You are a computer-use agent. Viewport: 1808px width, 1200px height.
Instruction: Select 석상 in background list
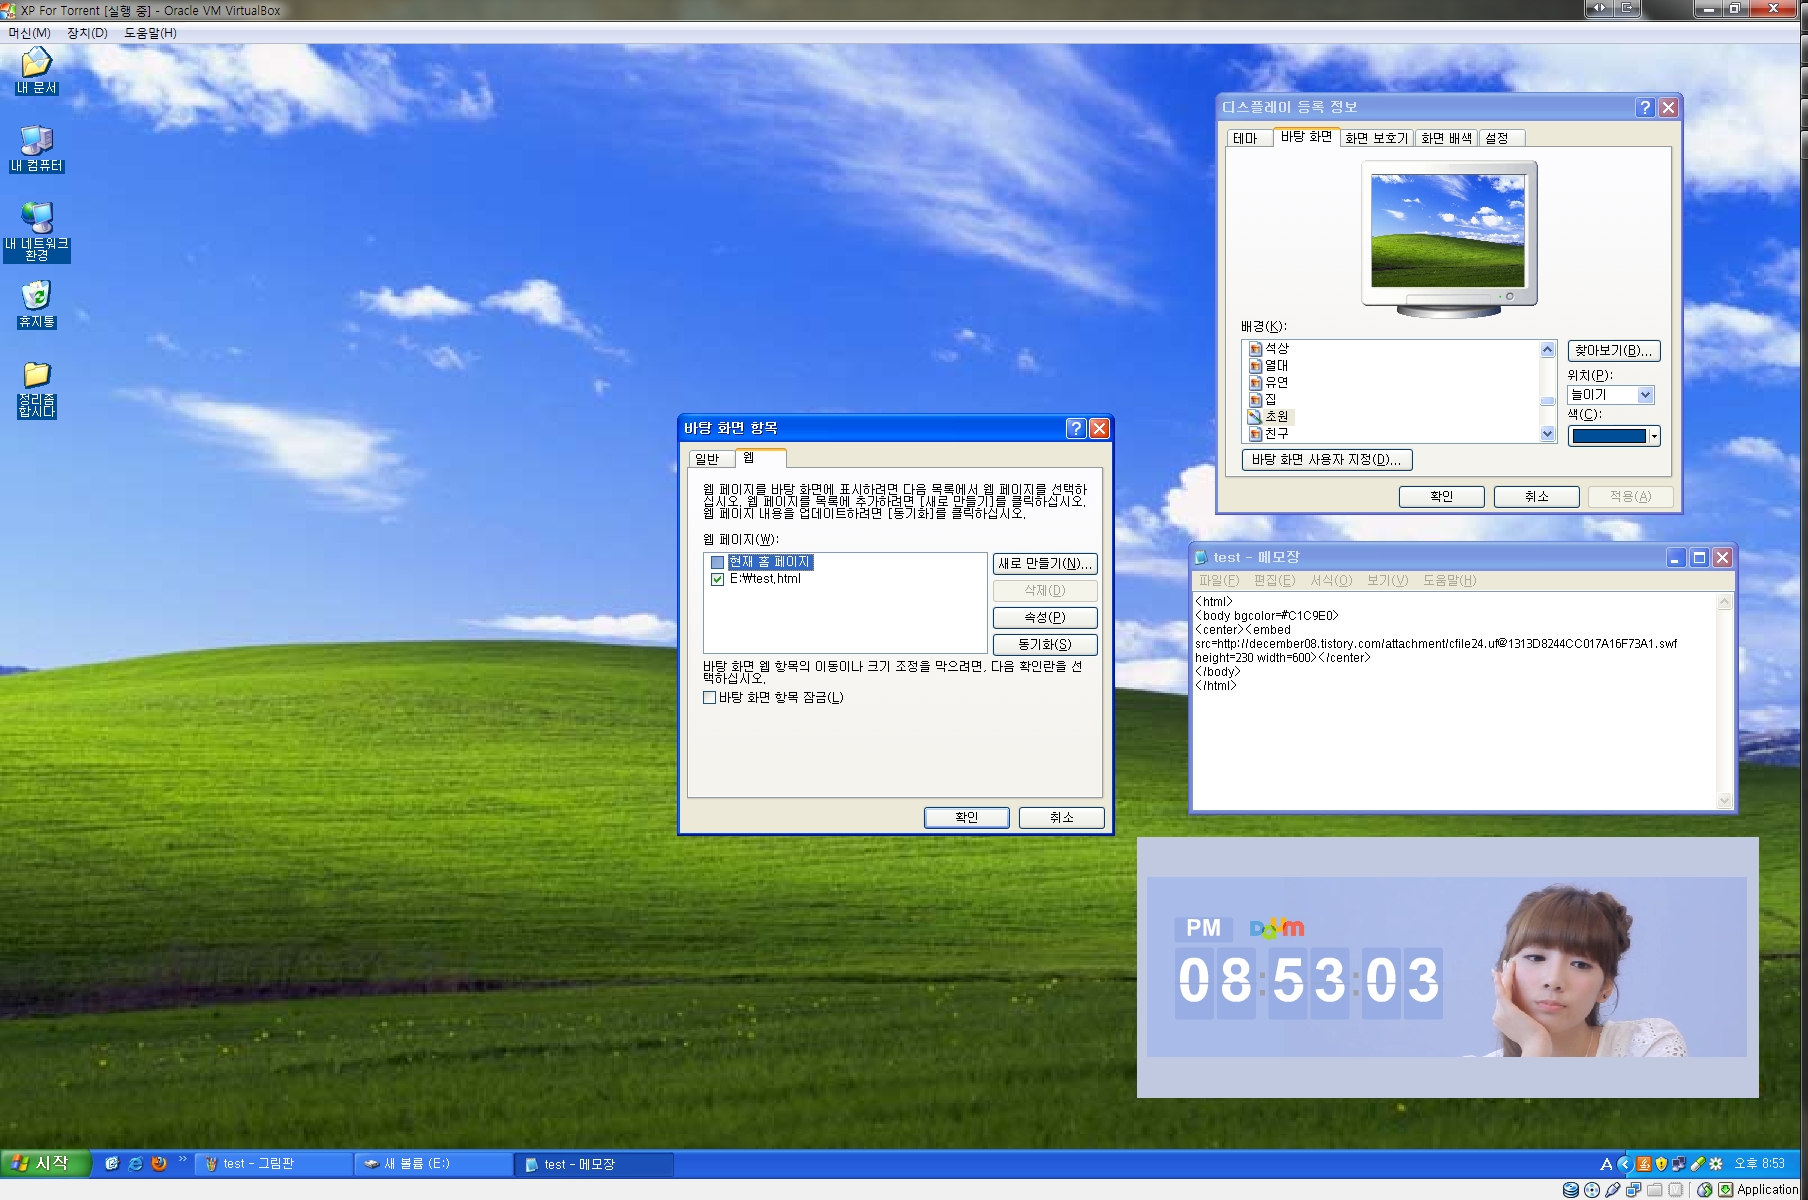(x=1277, y=348)
